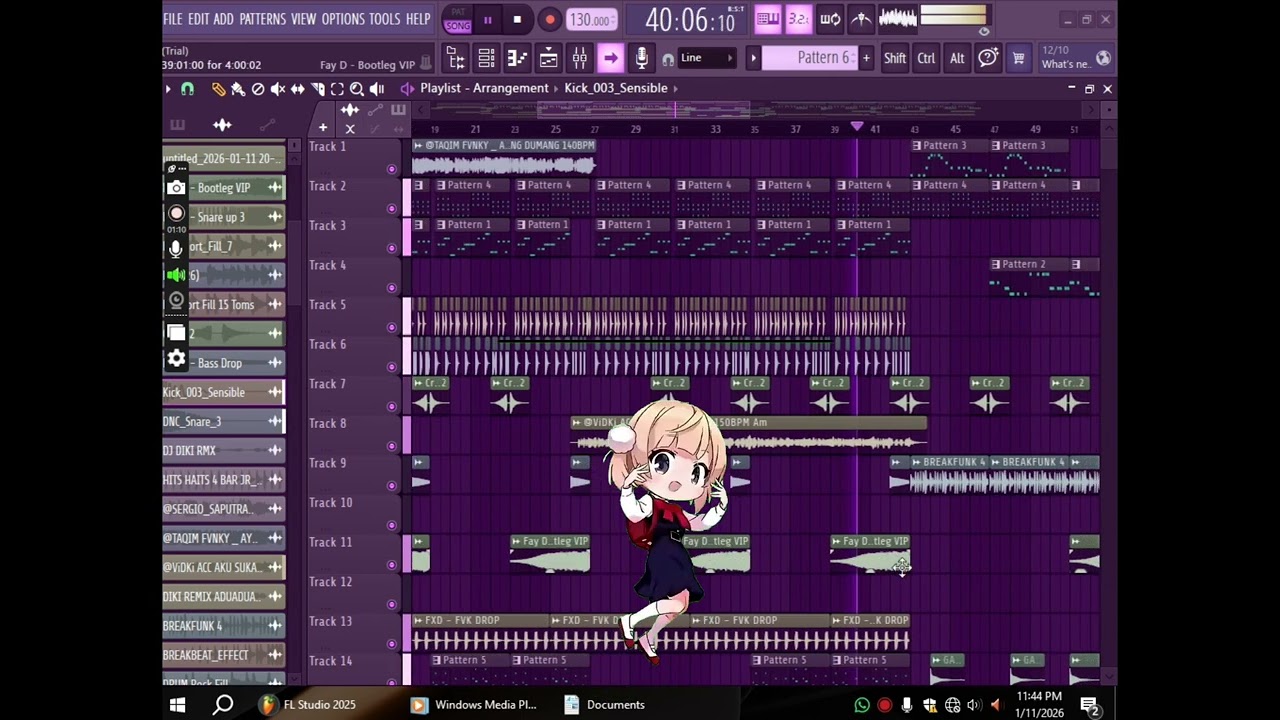This screenshot has height=720, width=1280.
Task: Open the TOOLS menu
Action: [x=384, y=19]
